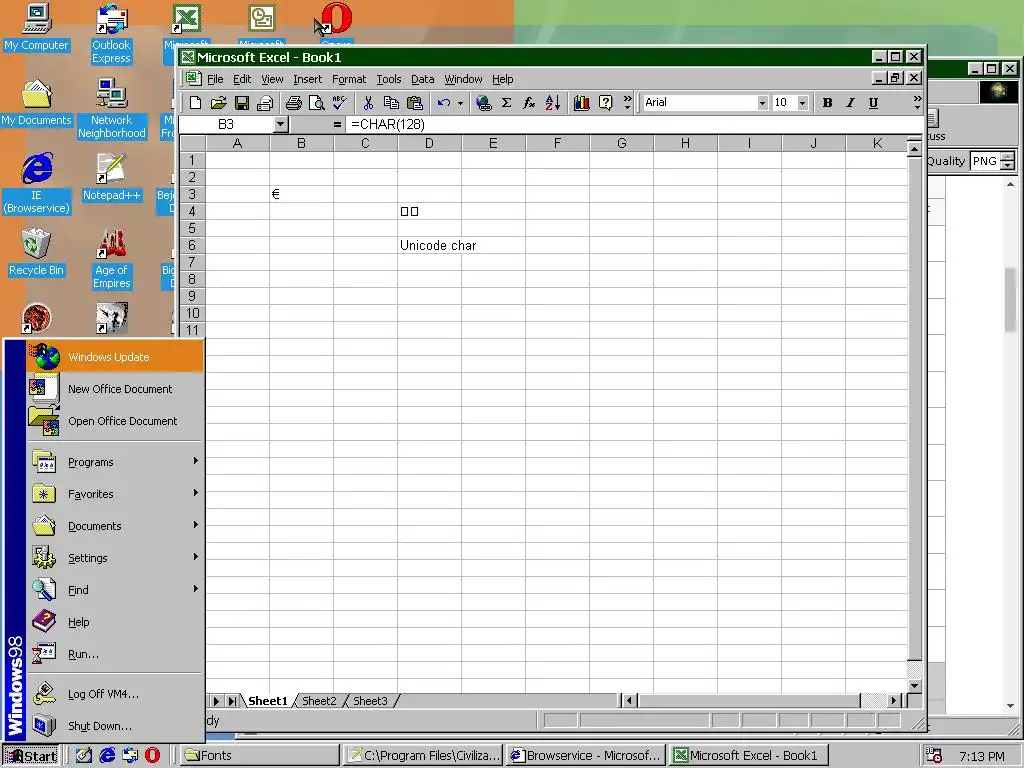1024x768 pixels.
Task: Open the Data menu
Action: point(423,79)
